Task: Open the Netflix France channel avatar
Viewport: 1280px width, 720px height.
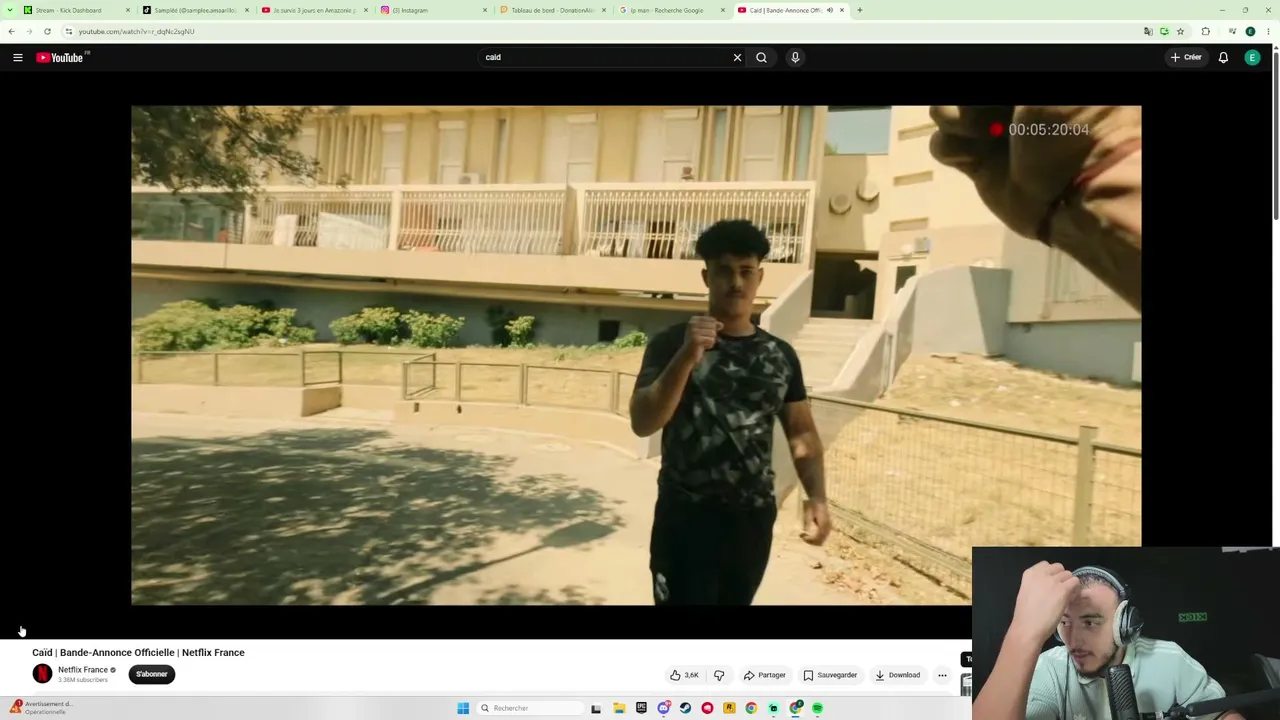Action: [42, 674]
